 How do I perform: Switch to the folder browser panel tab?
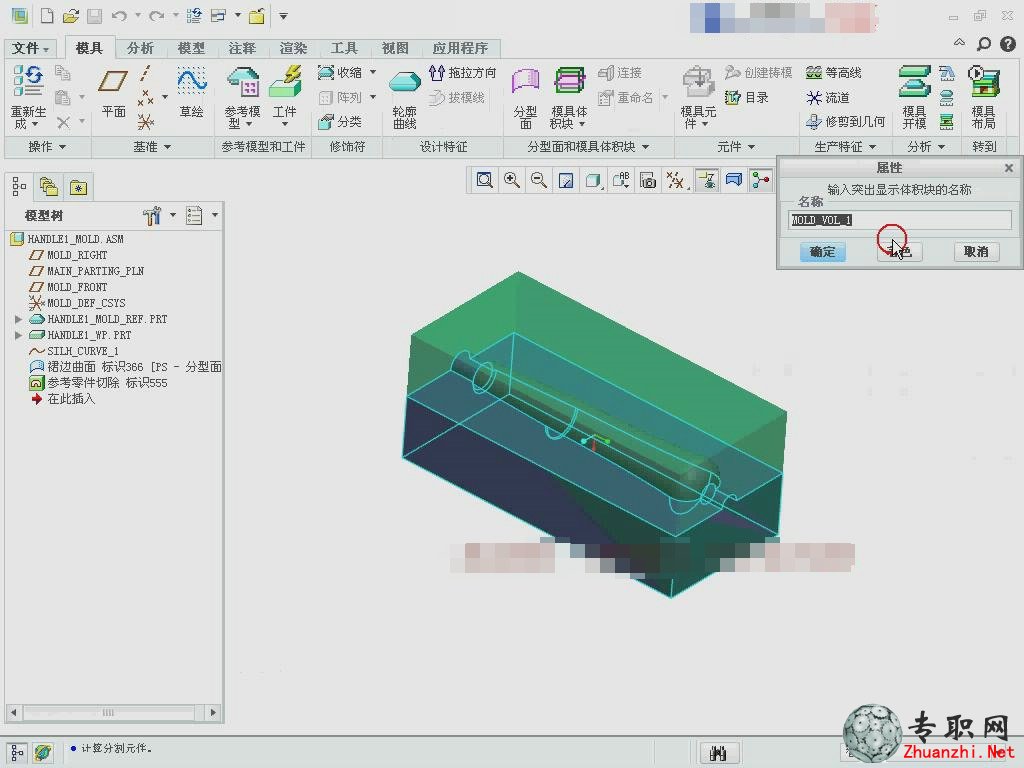tap(48, 187)
